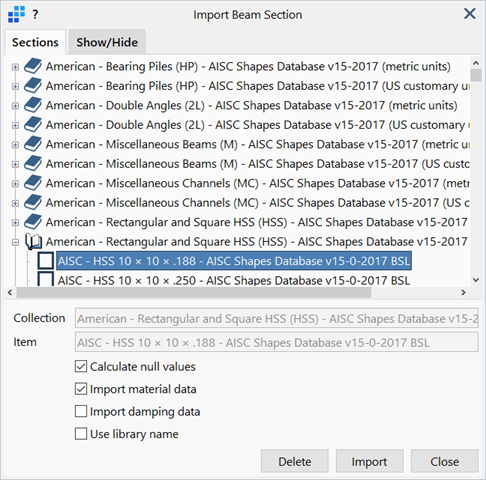Check the HSS 10 × 10 × .250 item box

[46, 280]
